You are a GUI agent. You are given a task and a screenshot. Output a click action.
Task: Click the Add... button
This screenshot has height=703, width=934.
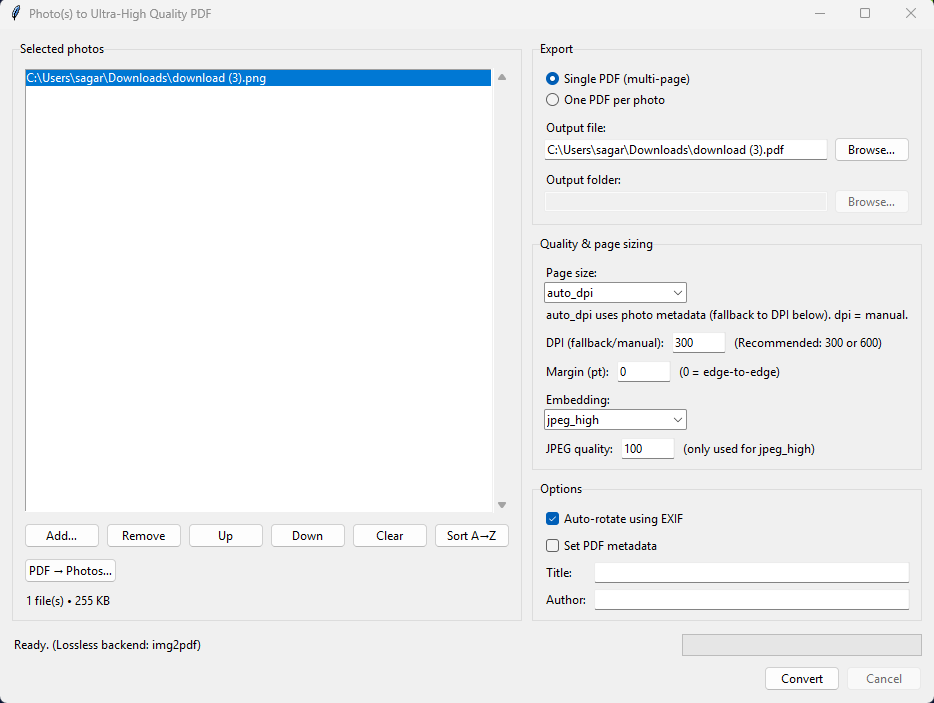pos(62,536)
